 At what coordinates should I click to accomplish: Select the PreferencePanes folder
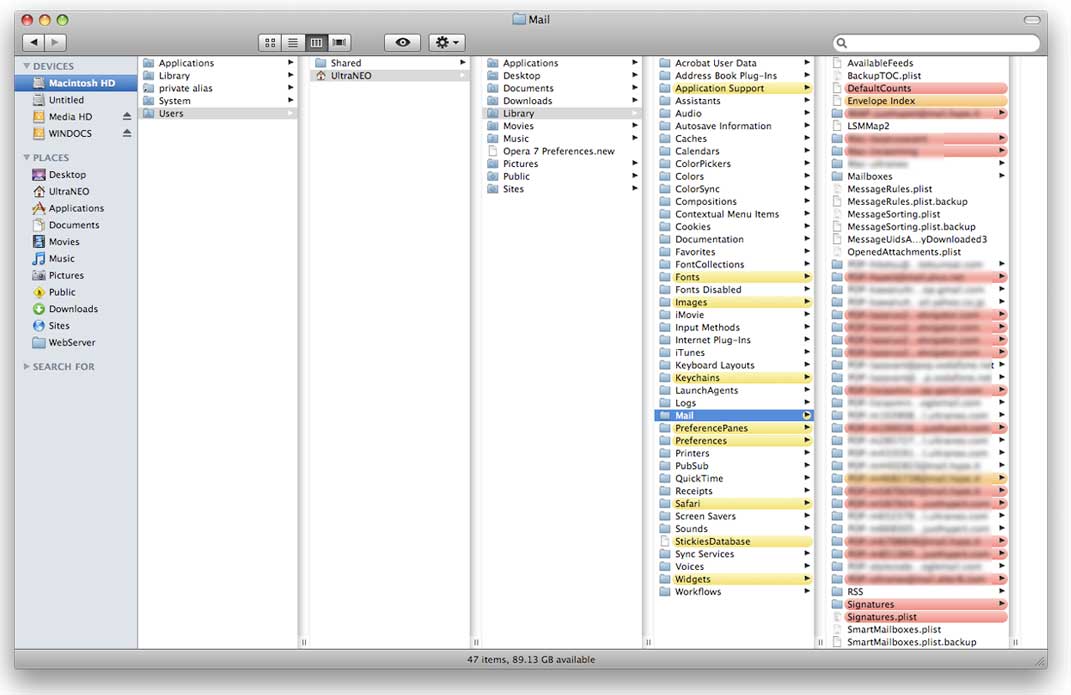(734, 428)
